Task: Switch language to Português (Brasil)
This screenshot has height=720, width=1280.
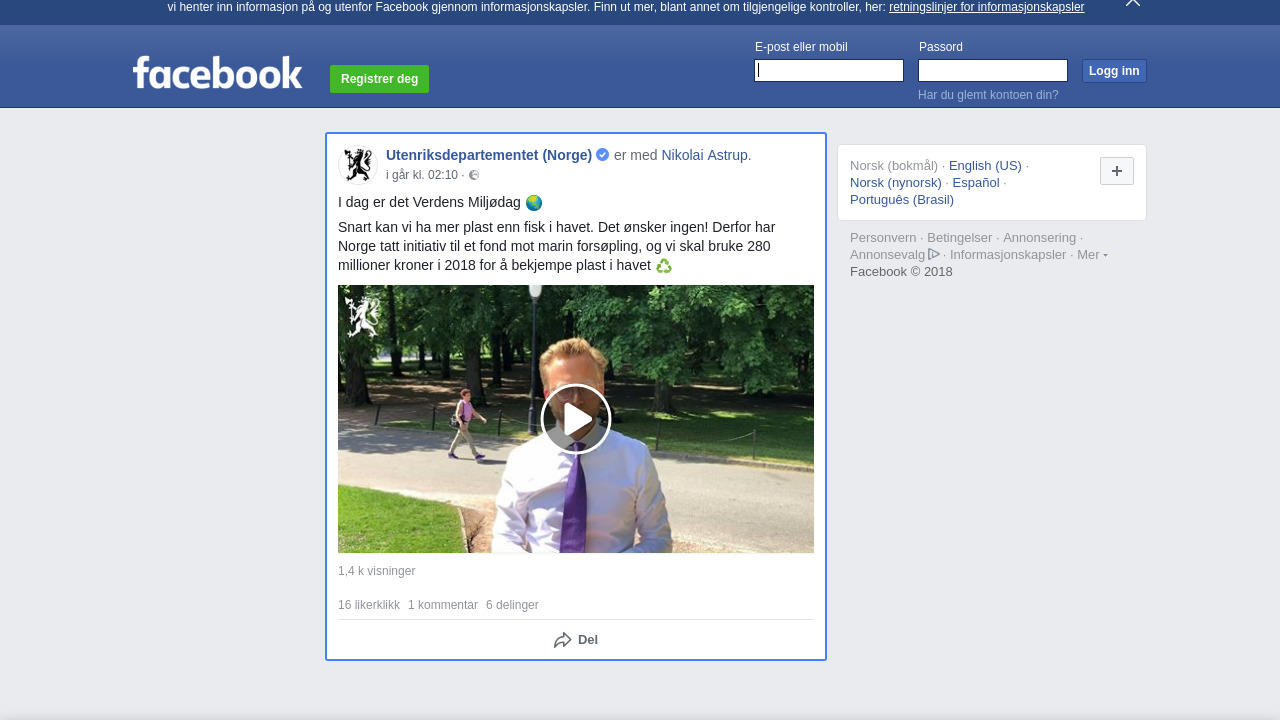Action: tap(902, 200)
